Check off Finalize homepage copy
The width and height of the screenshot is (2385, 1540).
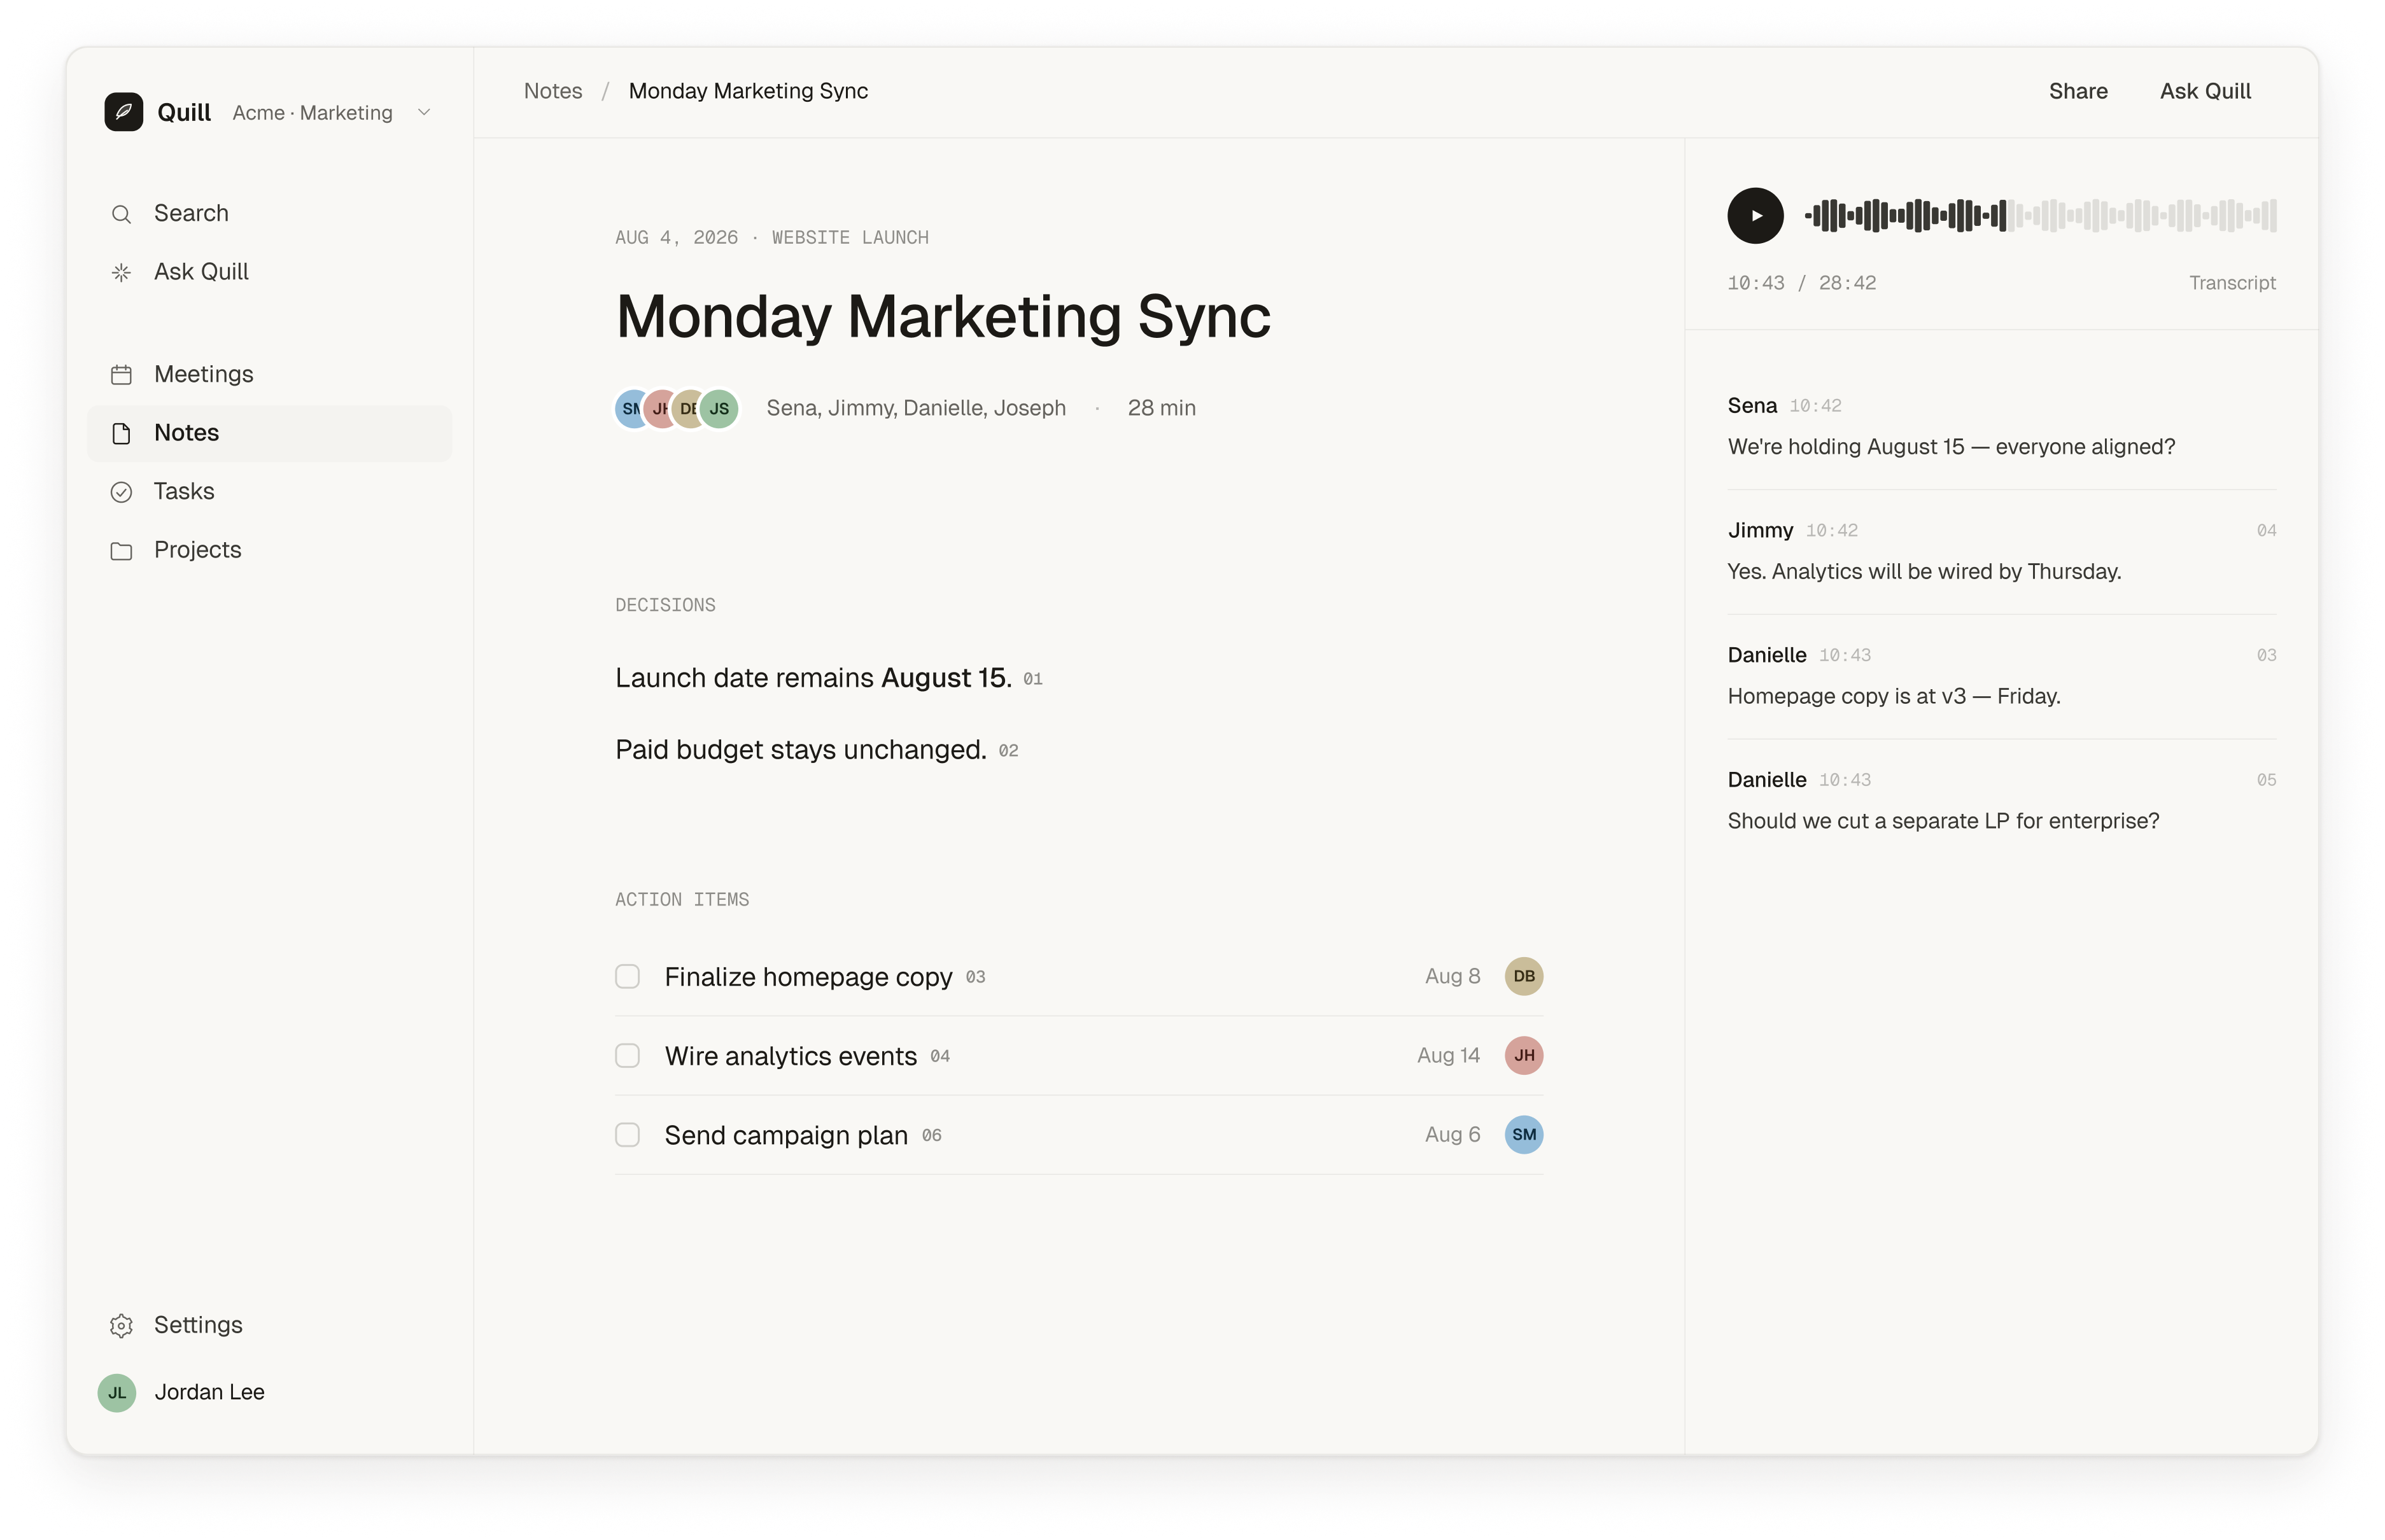click(x=627, y=976)
